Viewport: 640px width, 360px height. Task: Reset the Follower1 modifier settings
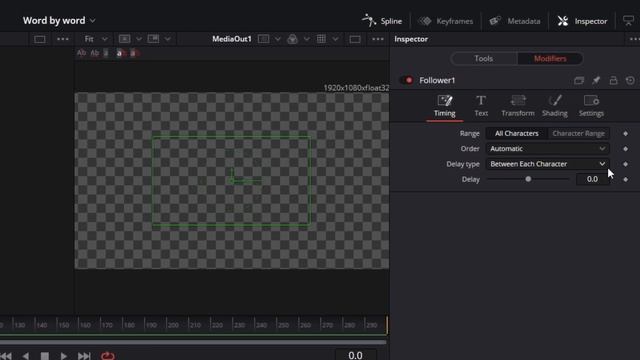coord(630,80)
